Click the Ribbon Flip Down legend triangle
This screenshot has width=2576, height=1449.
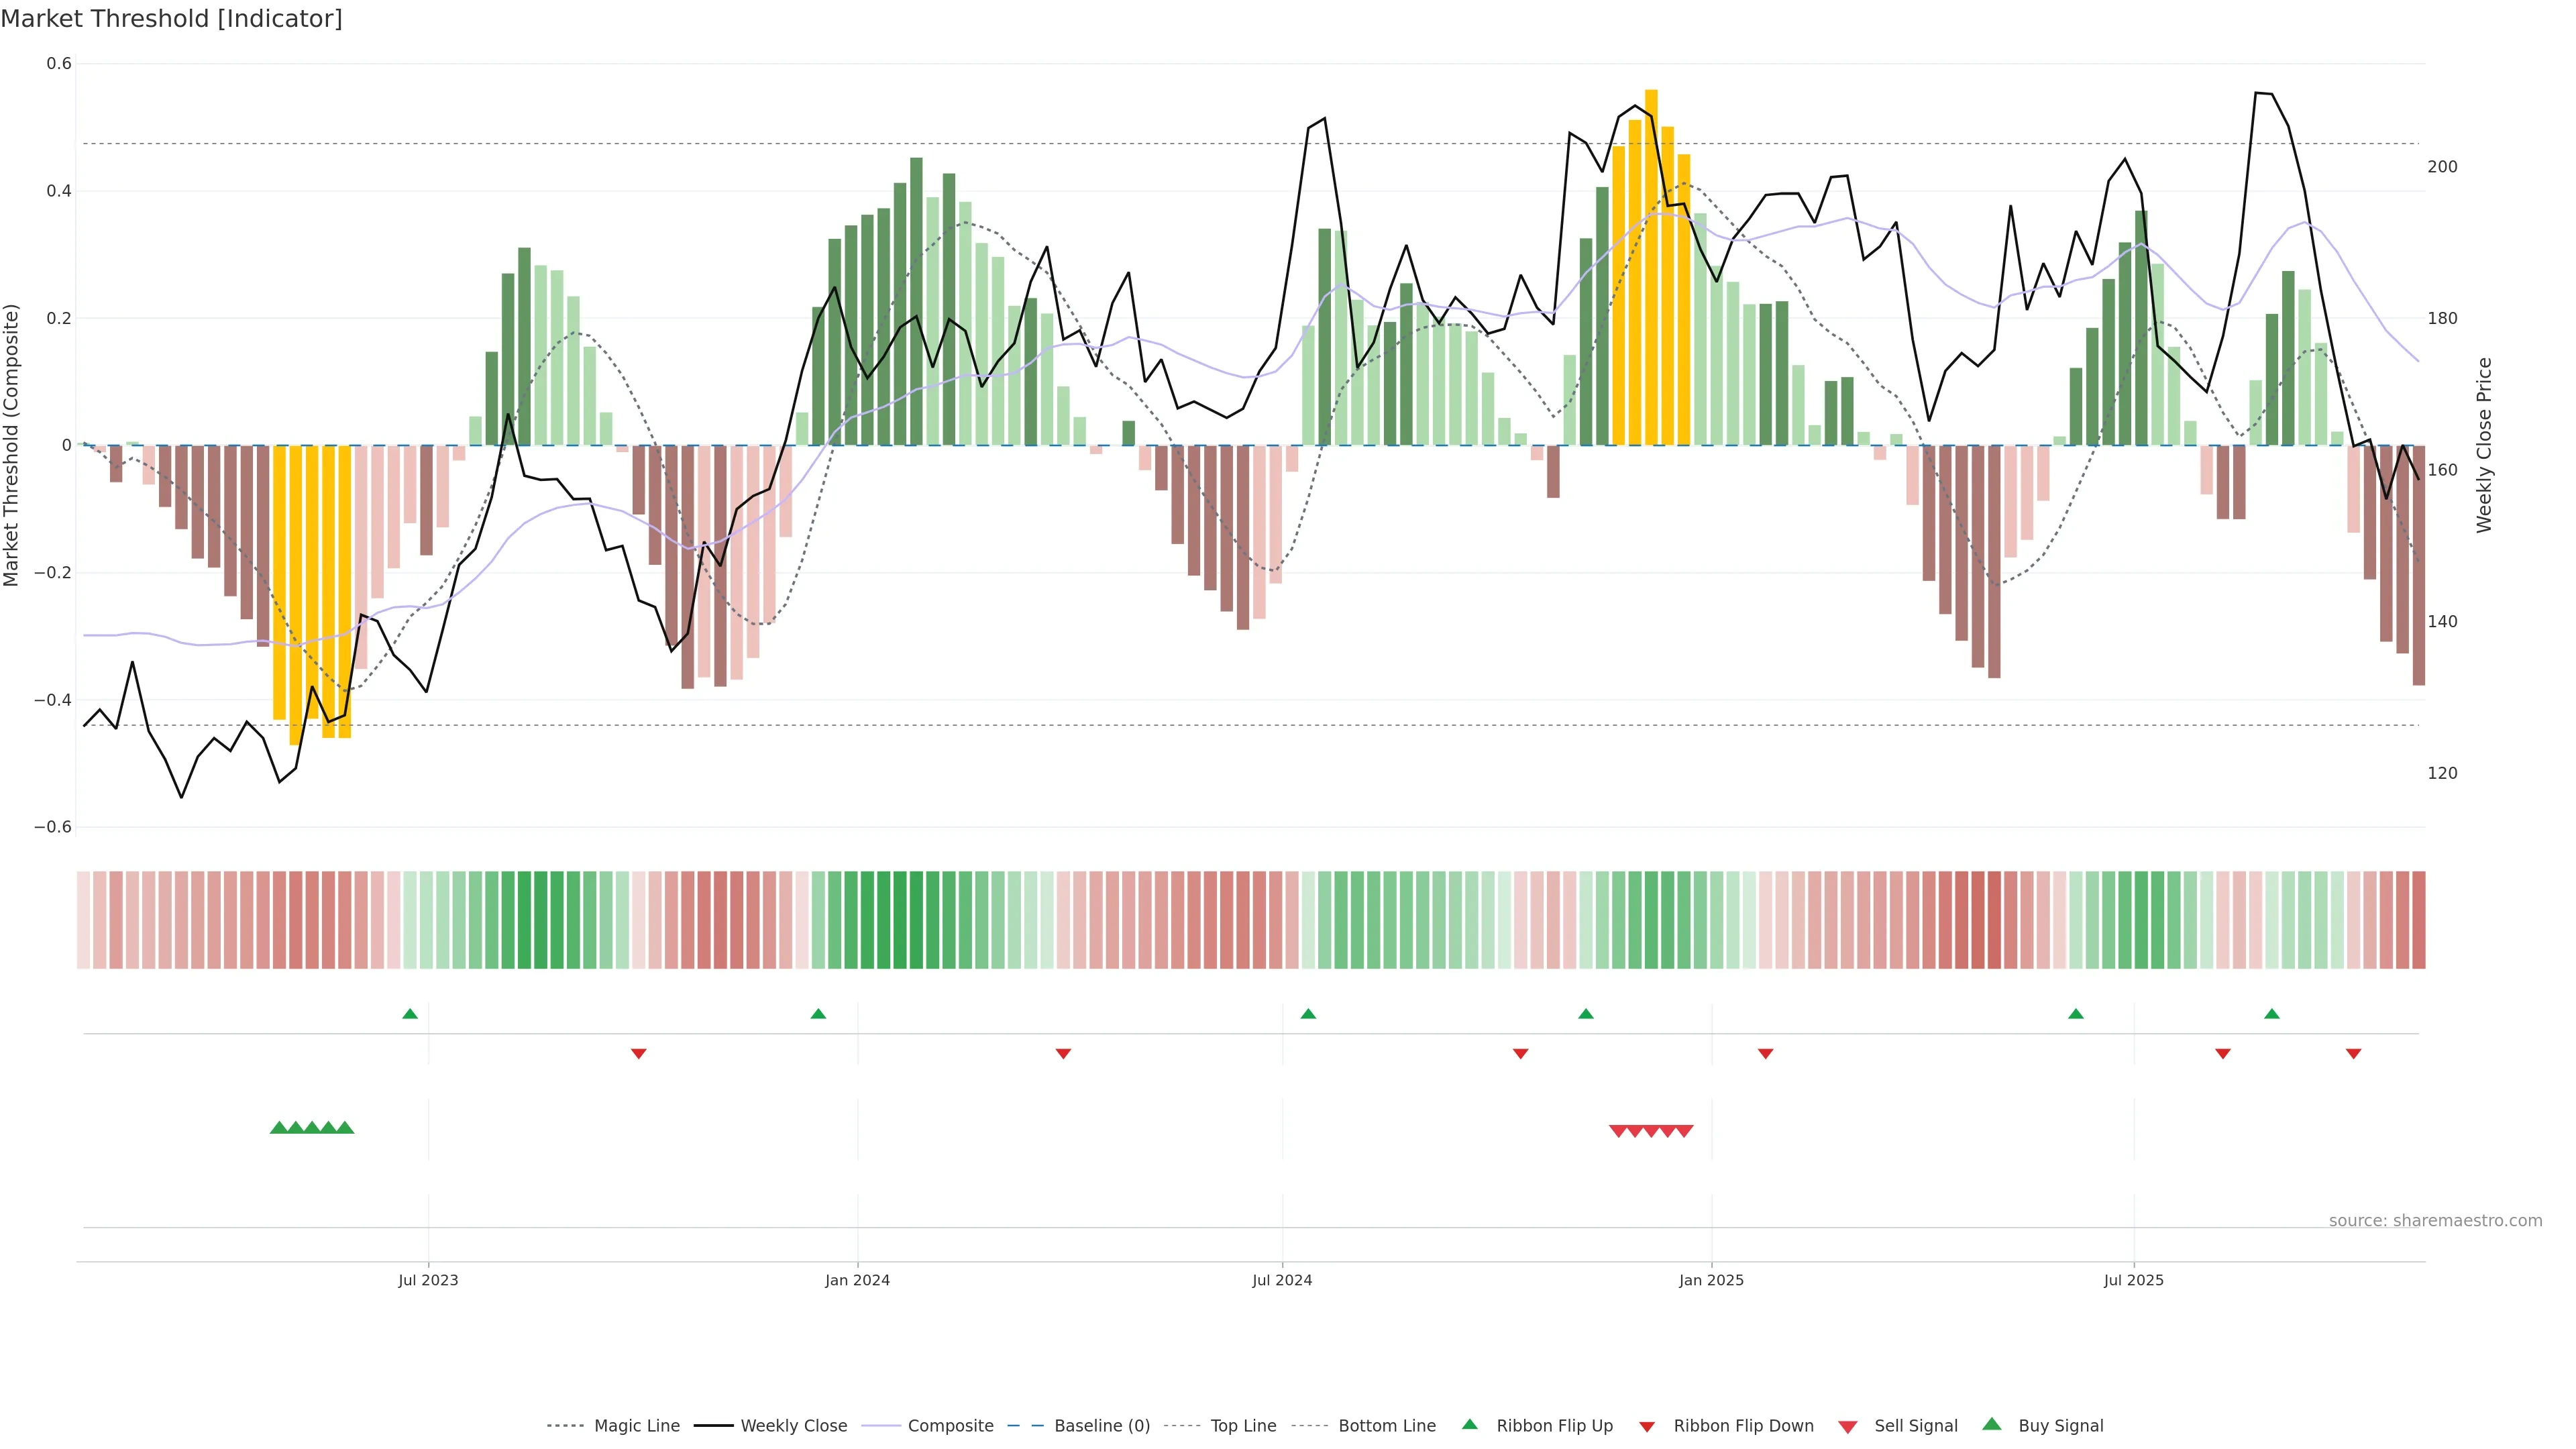pos(1647,1426)
